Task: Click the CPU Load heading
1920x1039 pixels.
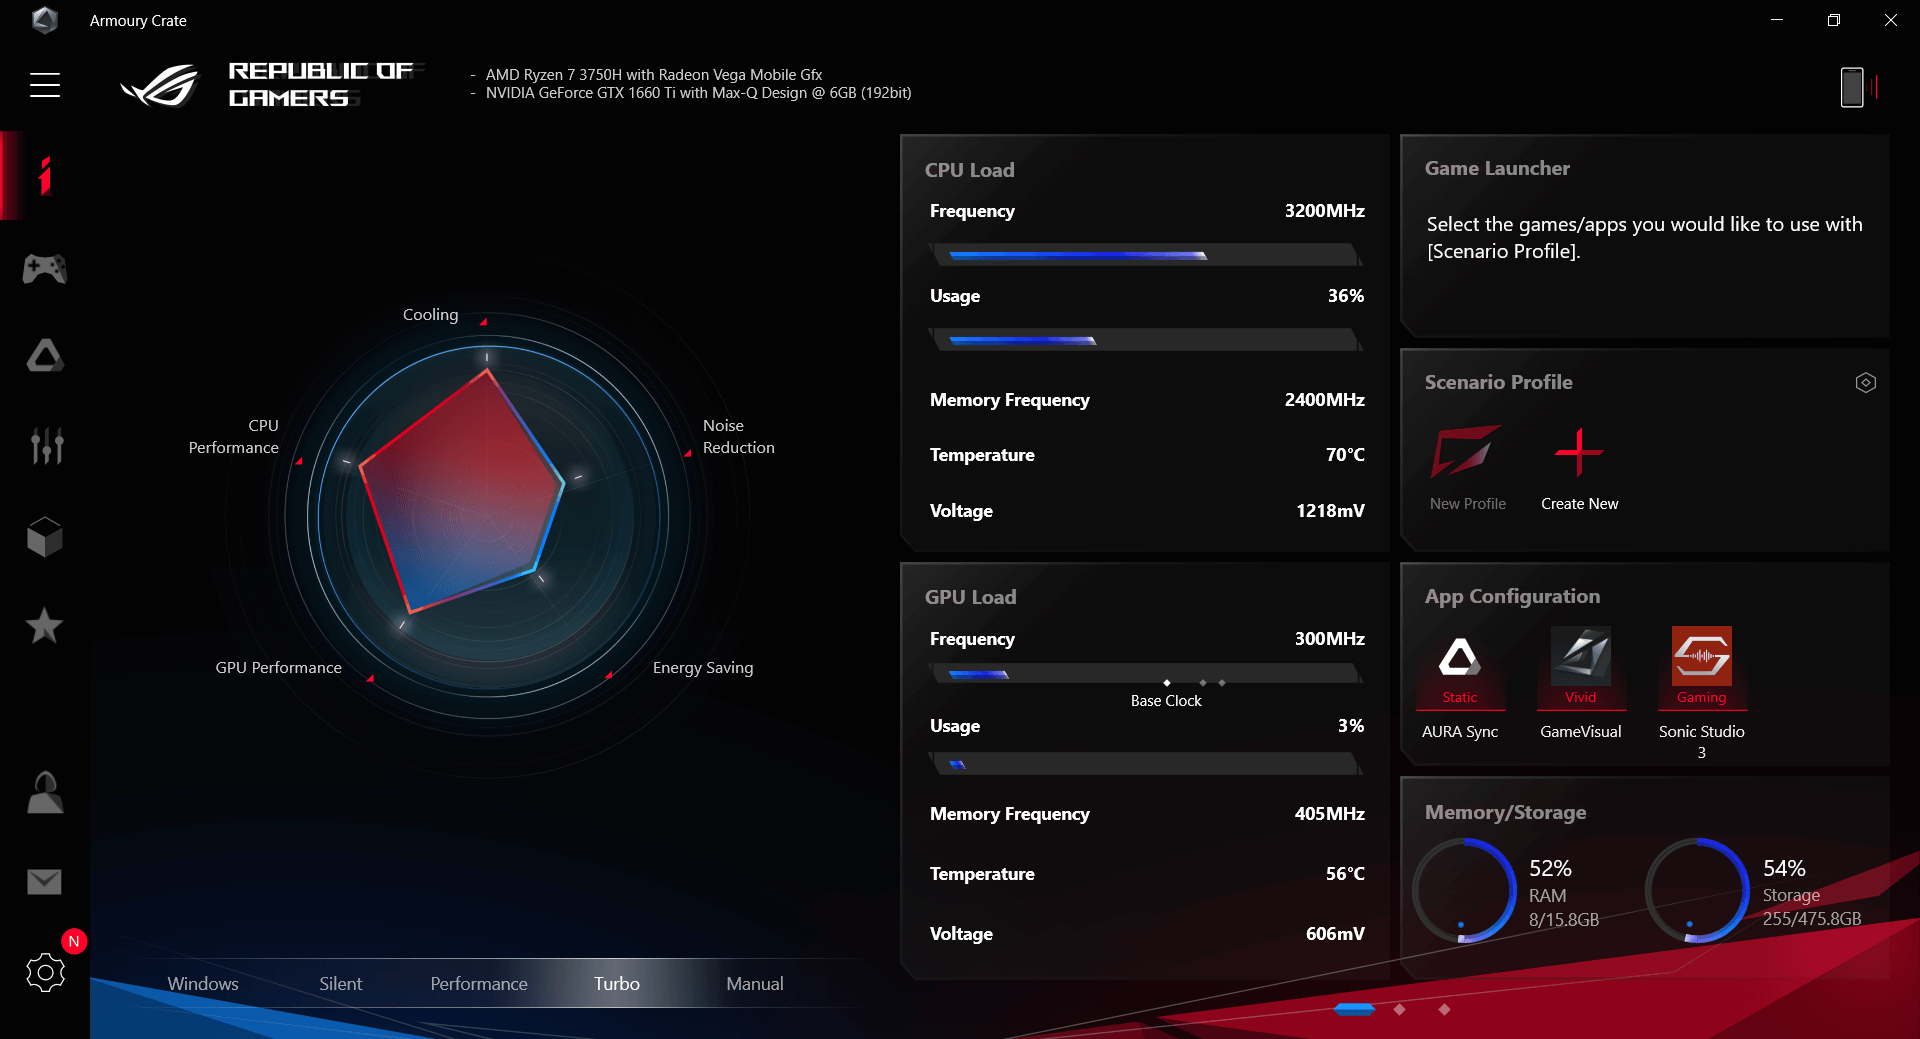Action: click(x=969, y=170)
